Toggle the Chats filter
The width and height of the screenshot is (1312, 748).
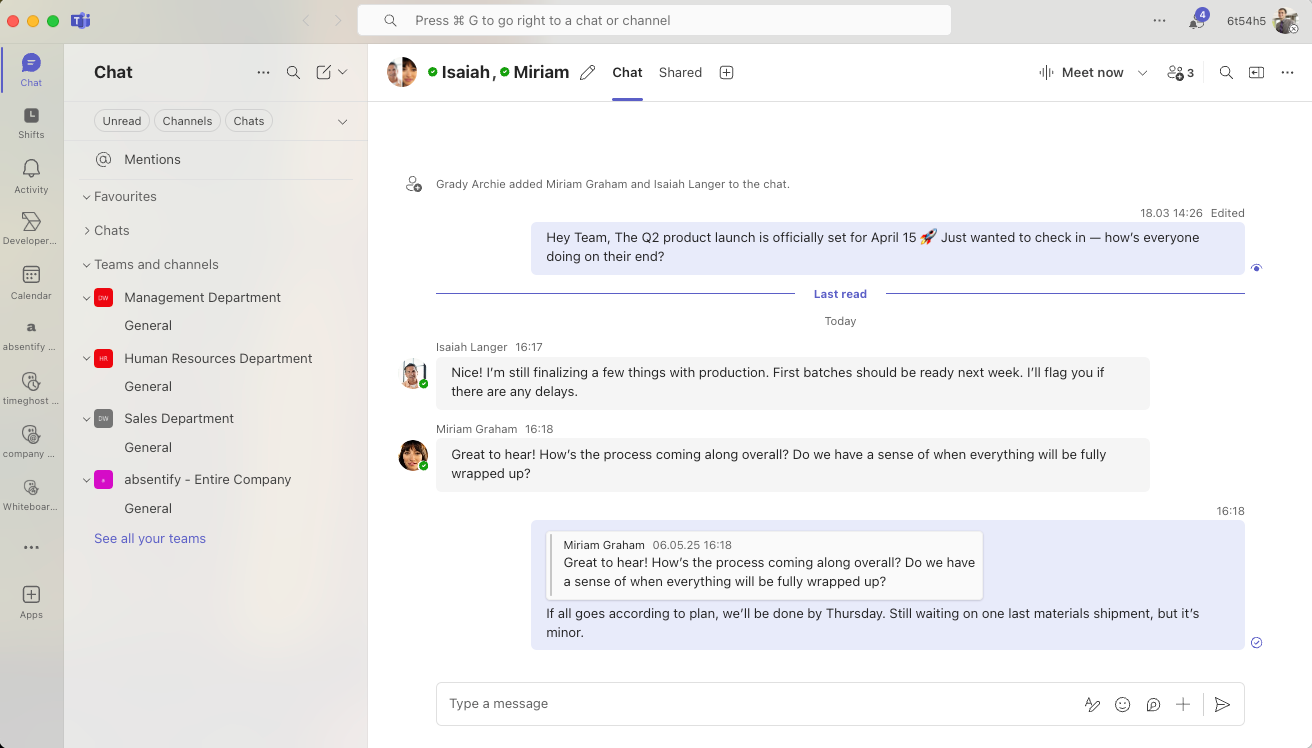249,121
